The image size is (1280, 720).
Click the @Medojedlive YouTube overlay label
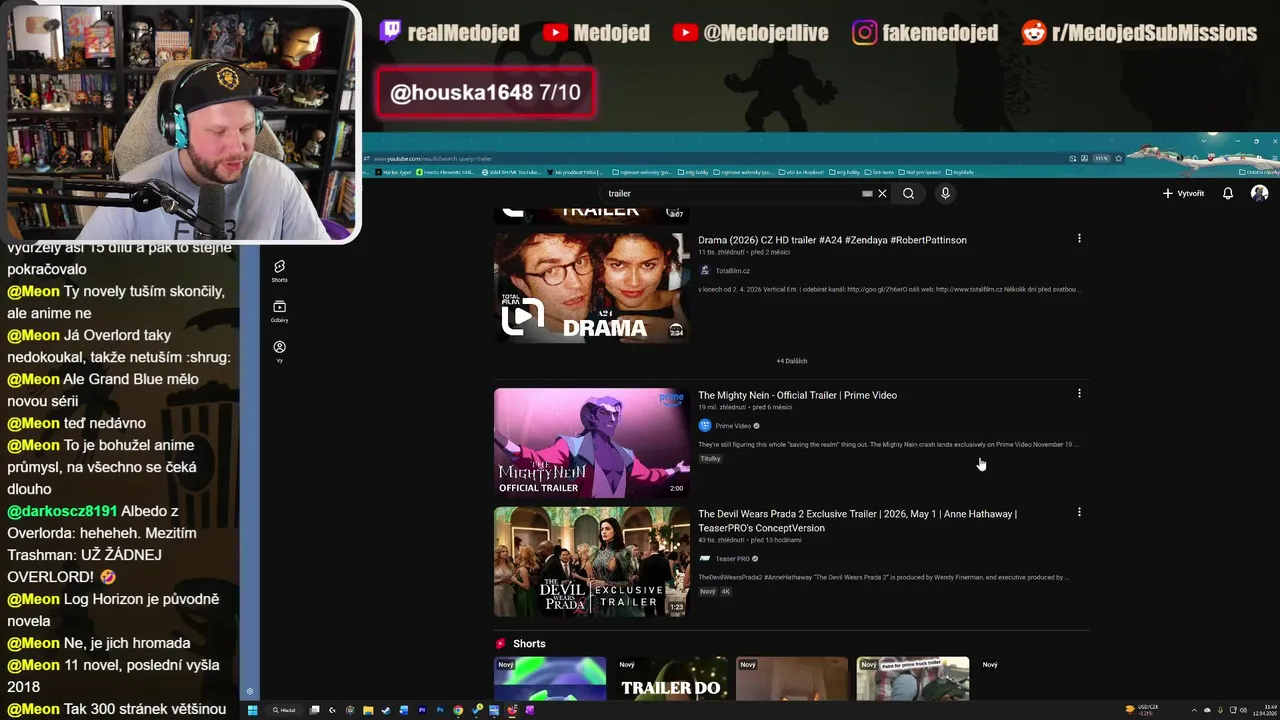point(751,33)
